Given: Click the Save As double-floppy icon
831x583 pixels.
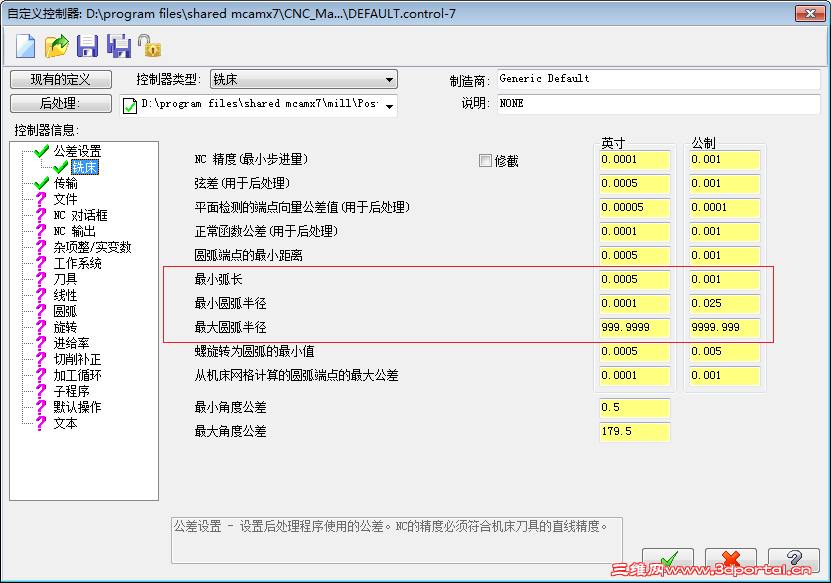Looking at the screenshot, I should [x=119, y=46].
